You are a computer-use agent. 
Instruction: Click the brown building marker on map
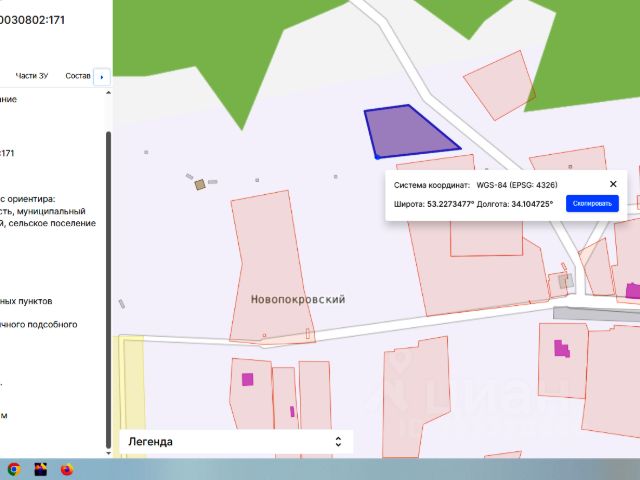200,184
